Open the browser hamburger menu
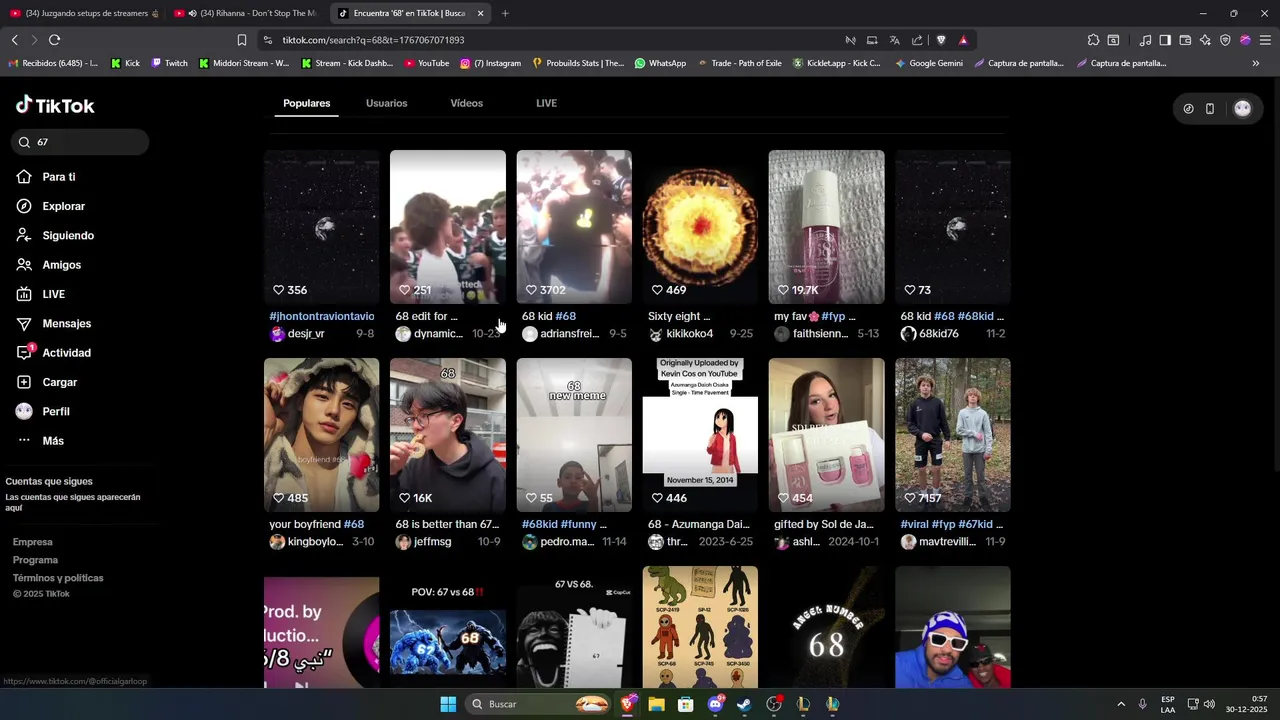The image size is (1280, 720). [x=1265, y=40]
